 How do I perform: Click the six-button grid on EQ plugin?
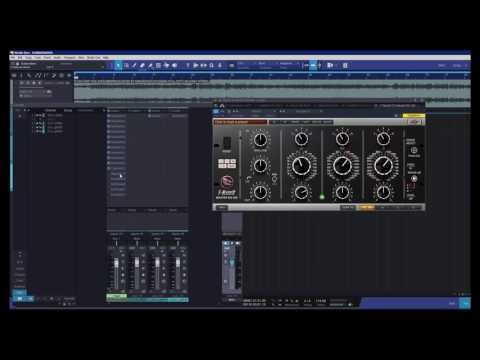click(x=227, y=163)
